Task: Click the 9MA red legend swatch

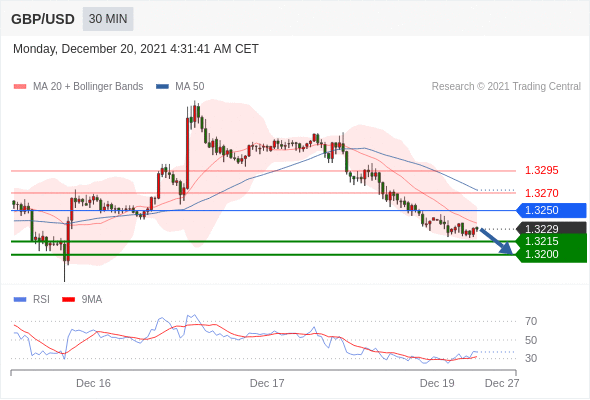Action: click(x=68, y=300)
